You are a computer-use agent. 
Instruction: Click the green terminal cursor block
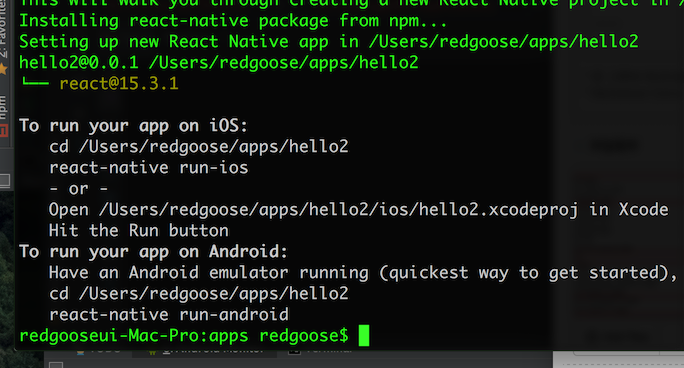click(x=364, y=335)
